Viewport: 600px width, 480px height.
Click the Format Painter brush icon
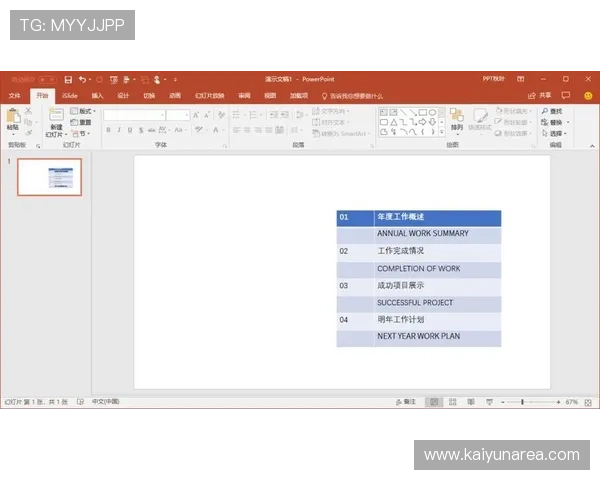[x=28, y=133]
